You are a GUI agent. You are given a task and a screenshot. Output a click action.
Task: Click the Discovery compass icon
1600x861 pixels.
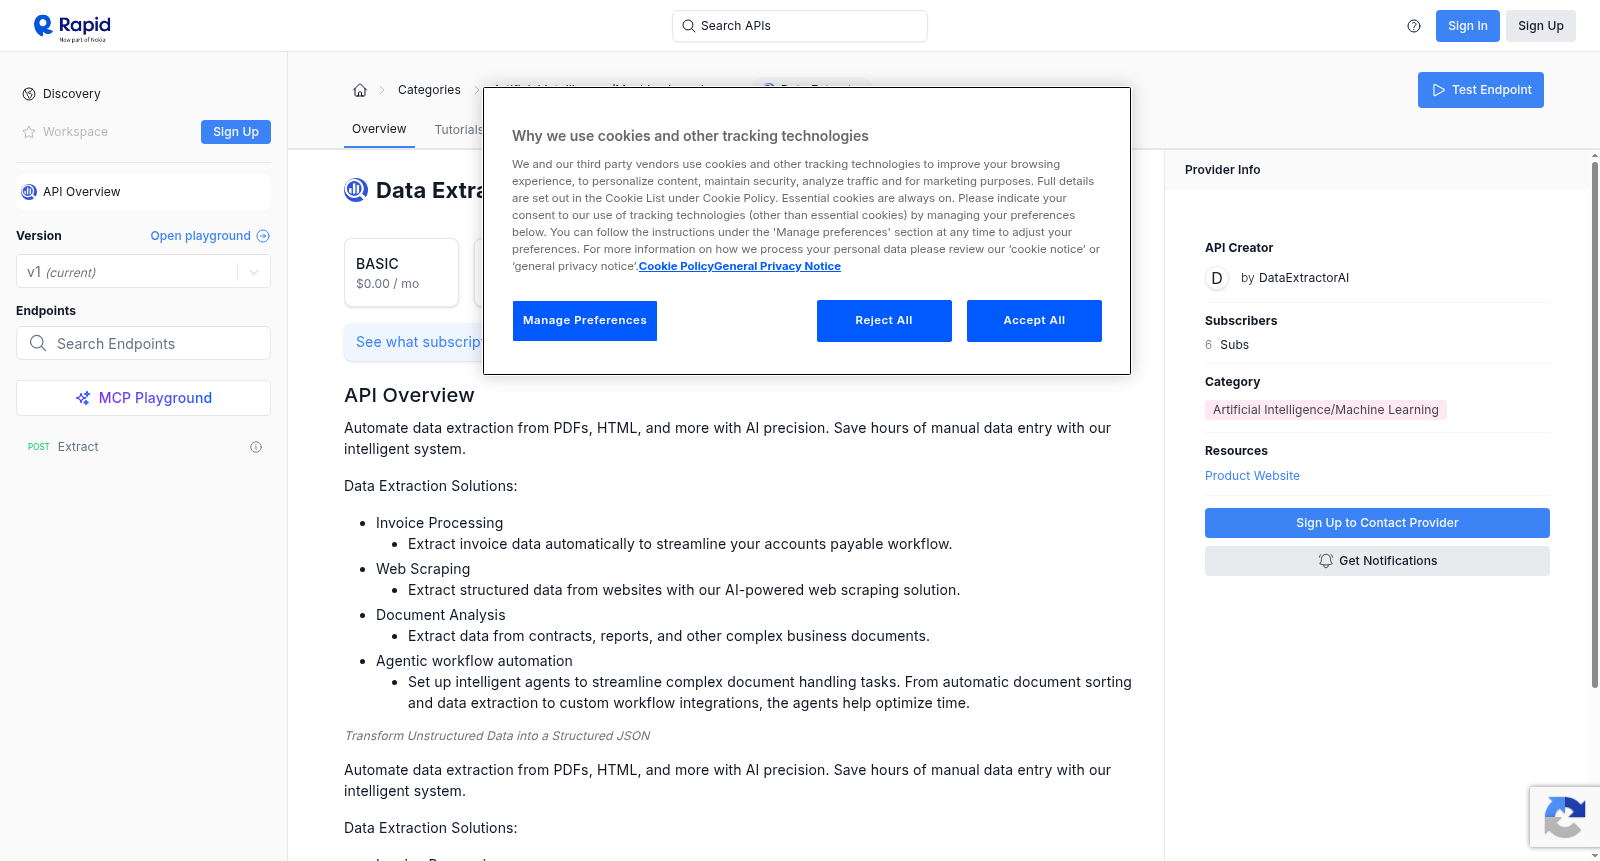point(29,94)
